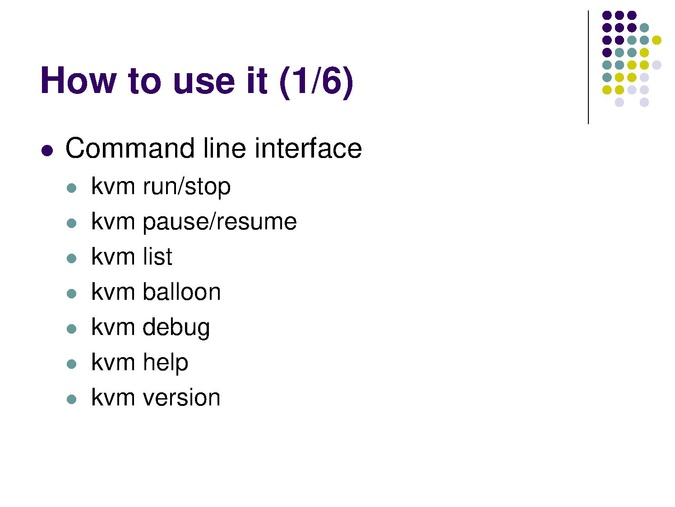
Task: Click the "kvm help" line
Action: click(139, 362)
